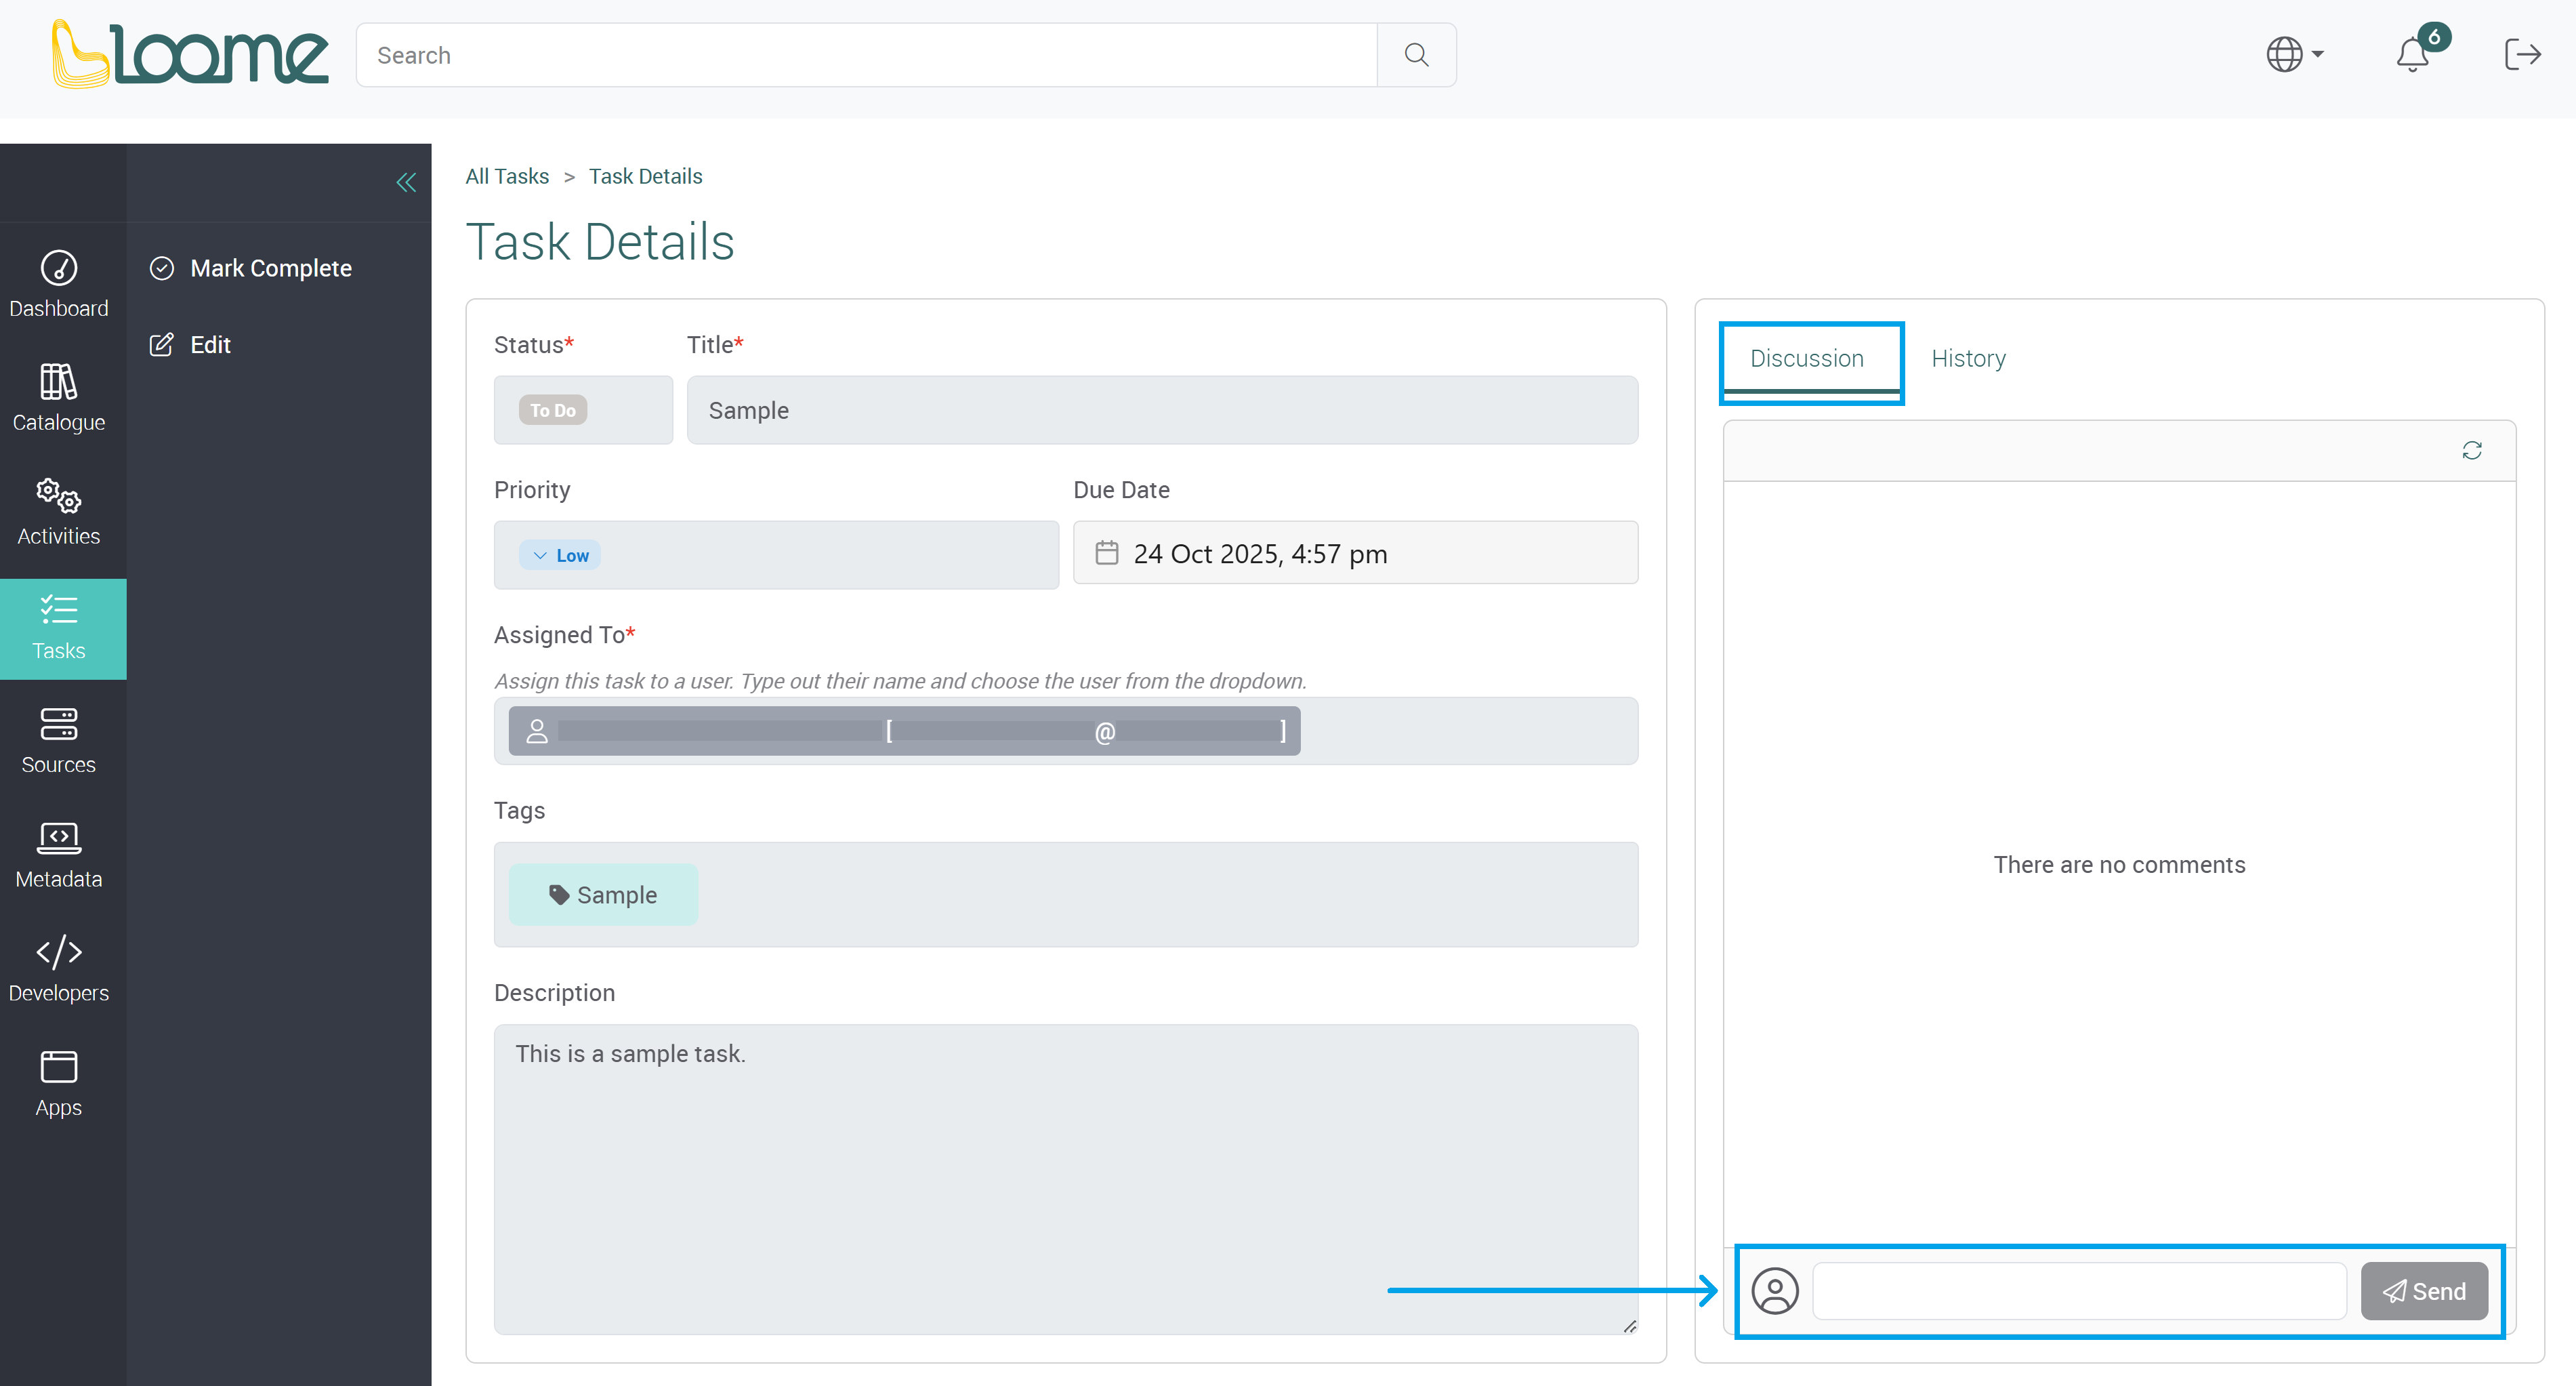Select the Discussion tab
The width and height of the screenshot is (2576, 1386).
click(1808, 359)
